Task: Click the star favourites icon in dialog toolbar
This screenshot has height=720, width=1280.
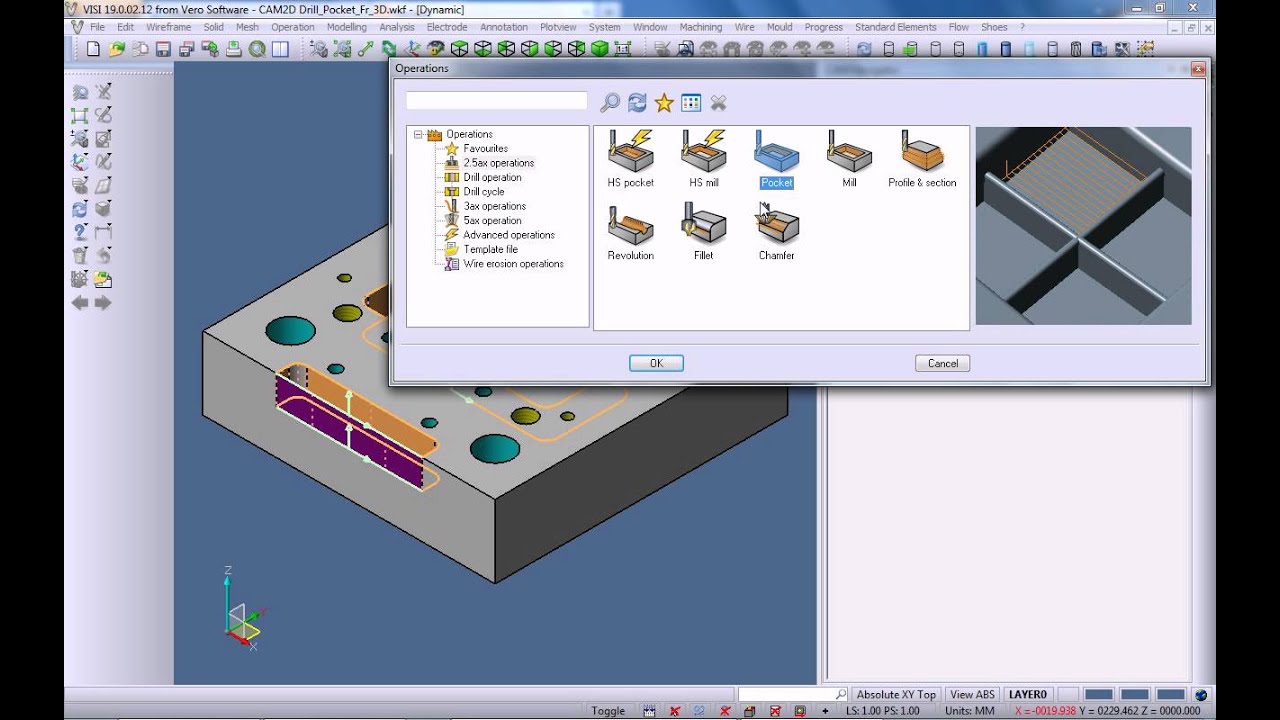Action: (664, 102)
